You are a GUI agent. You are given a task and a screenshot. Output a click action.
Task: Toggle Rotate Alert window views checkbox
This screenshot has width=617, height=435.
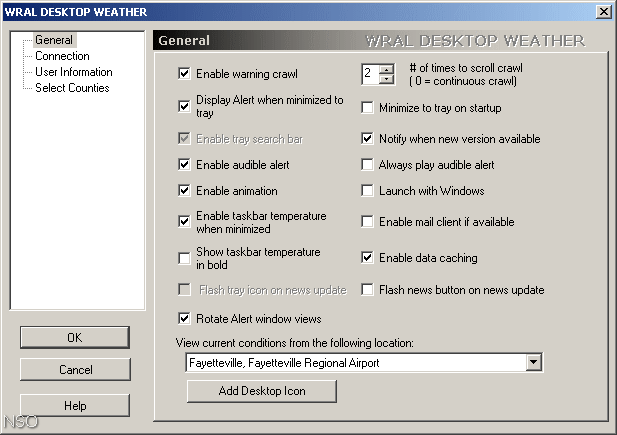tap(184, 318)
